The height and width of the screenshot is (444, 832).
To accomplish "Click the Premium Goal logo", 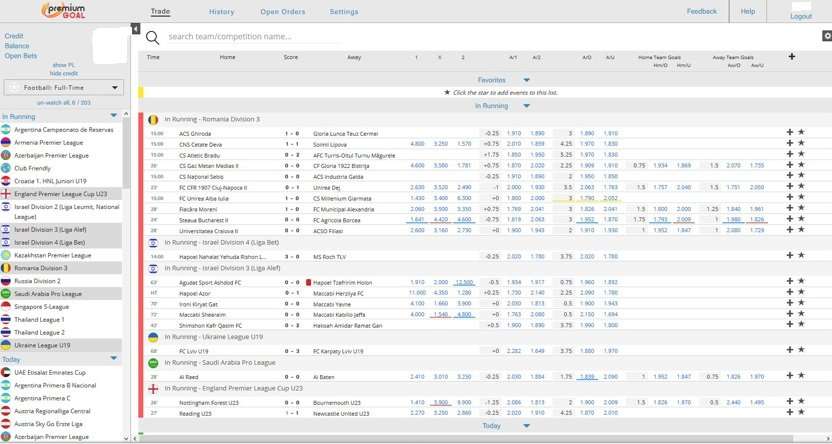I will [63, 10].
